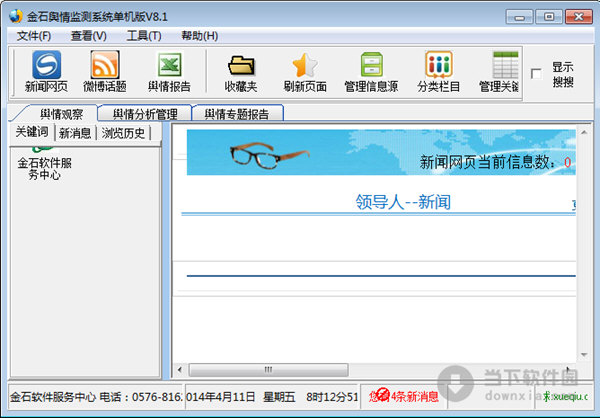Click the 金石软件服务中心 电话 status text
The height and width of the screenshot is (418, 600).
pyautogui.click(x=96, y=397)
